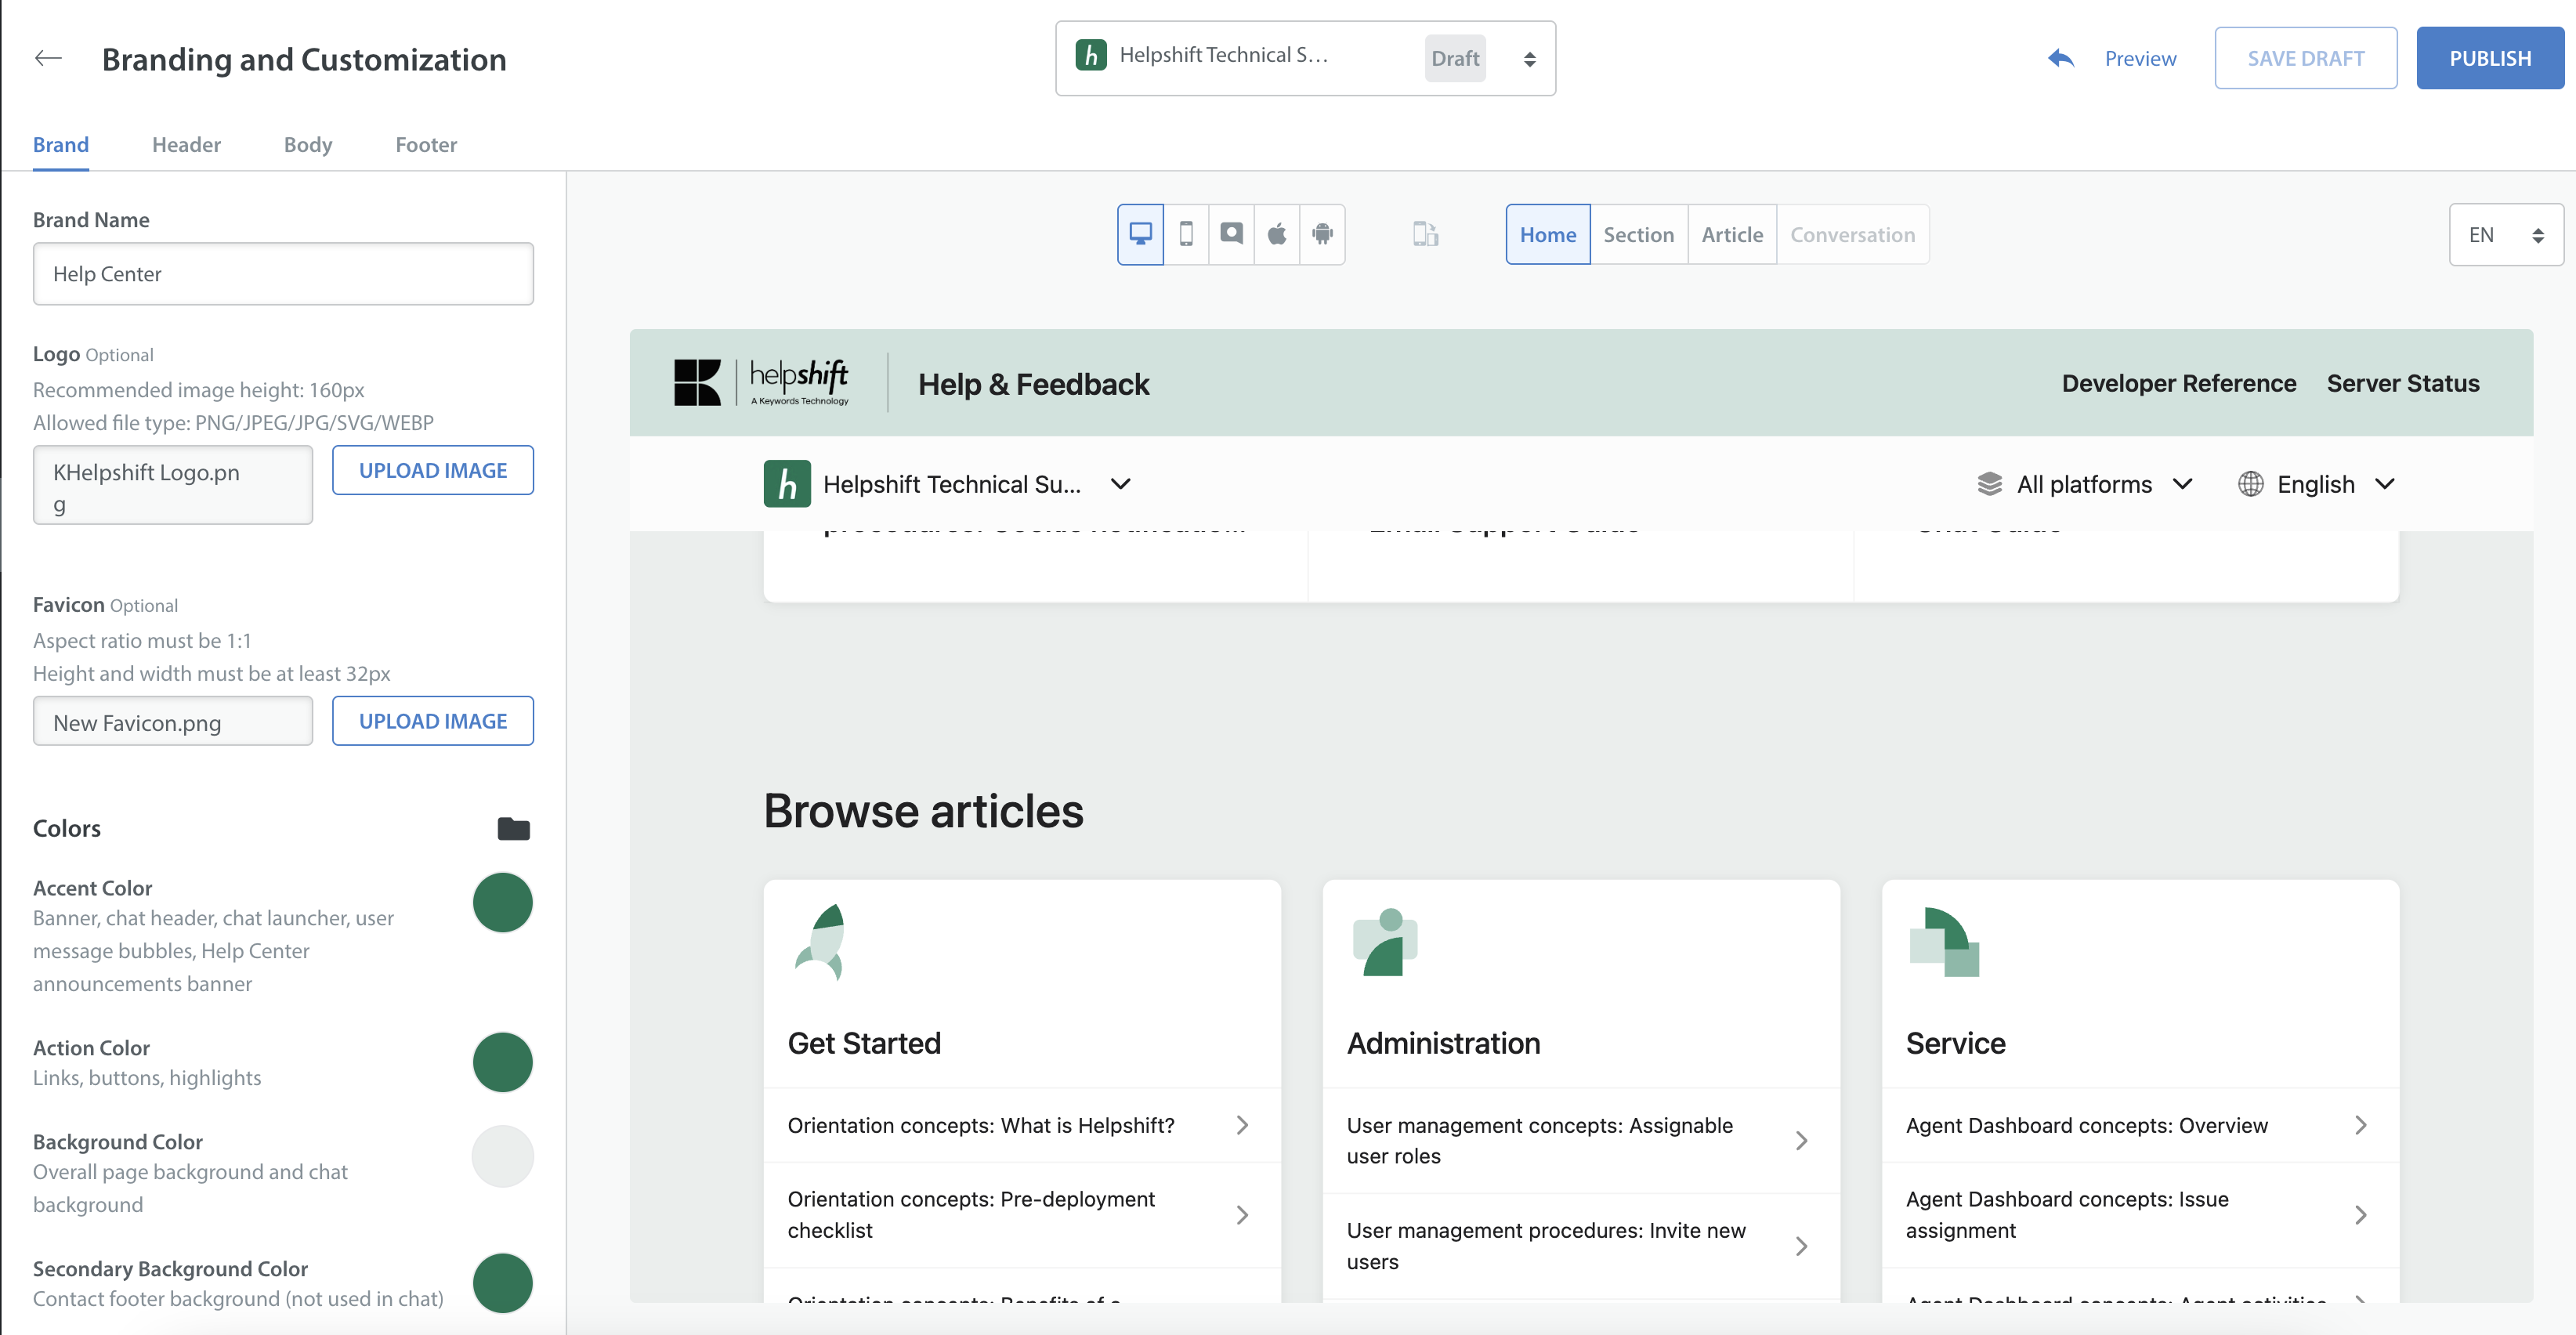This screenshot has width=2576, height=1335.
Task: Click the New Favicon.png file field
Action: pyautogui.click(x=173, y=721)
